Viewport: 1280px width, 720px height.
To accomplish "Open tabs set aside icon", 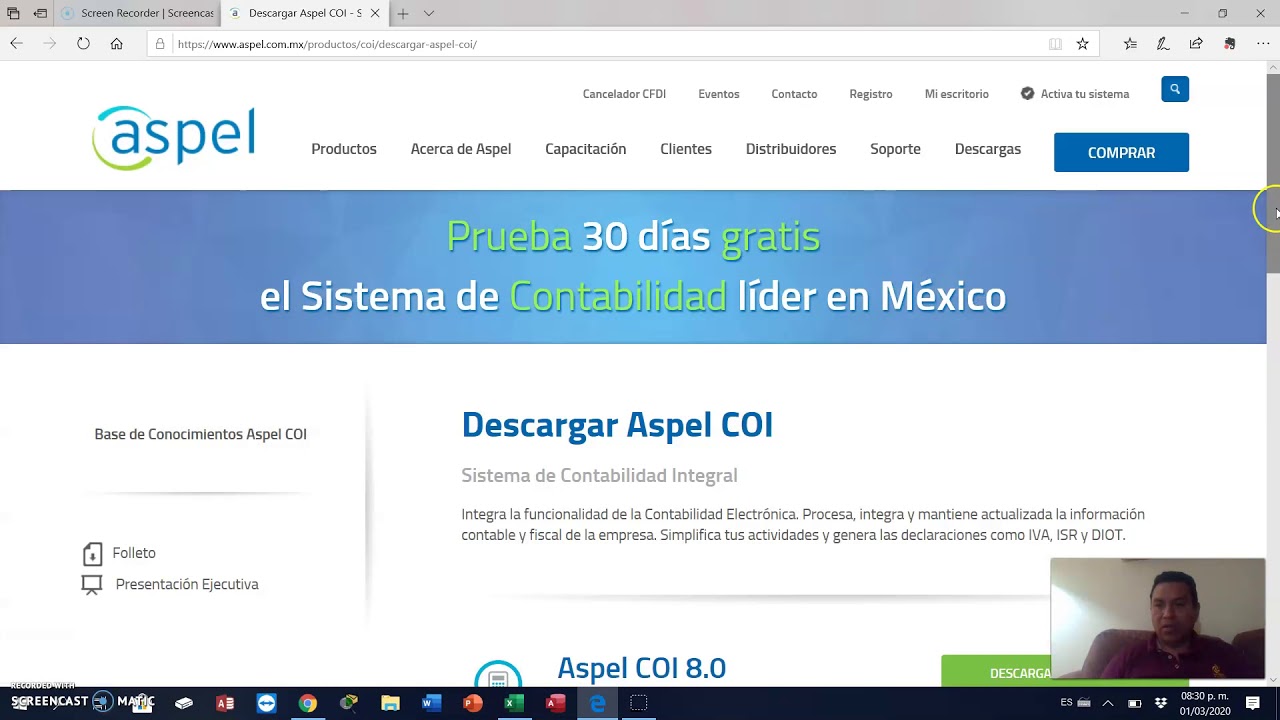I will point(13,13).
